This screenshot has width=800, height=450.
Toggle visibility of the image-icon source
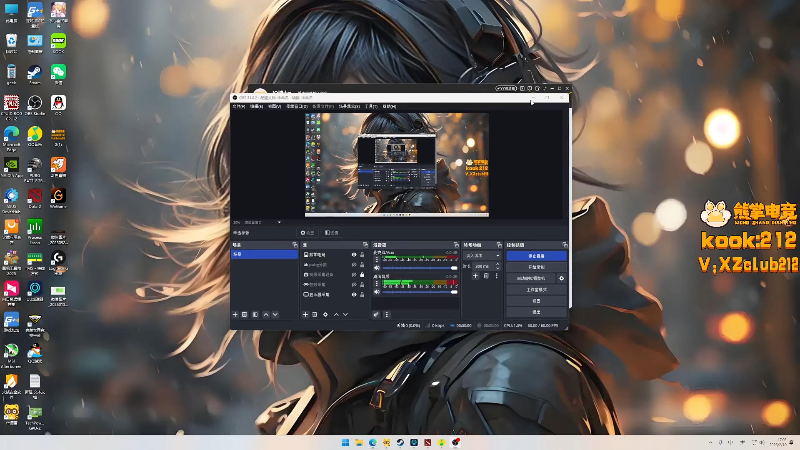[x=354, y=265]
